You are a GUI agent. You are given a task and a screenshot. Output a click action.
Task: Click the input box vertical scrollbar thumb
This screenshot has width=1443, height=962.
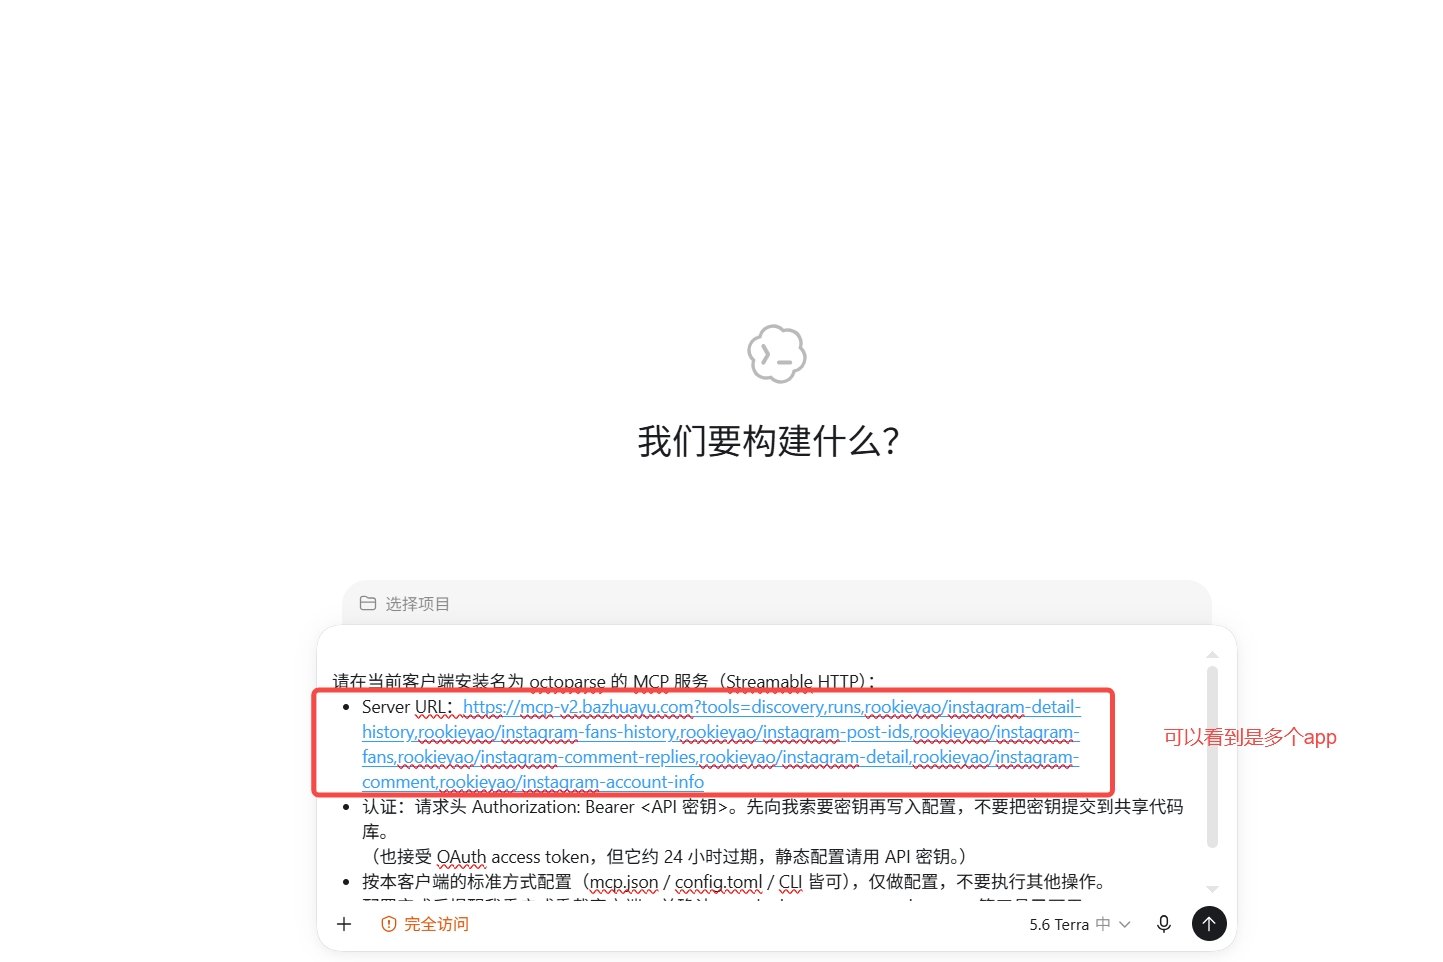point(1212,757)
